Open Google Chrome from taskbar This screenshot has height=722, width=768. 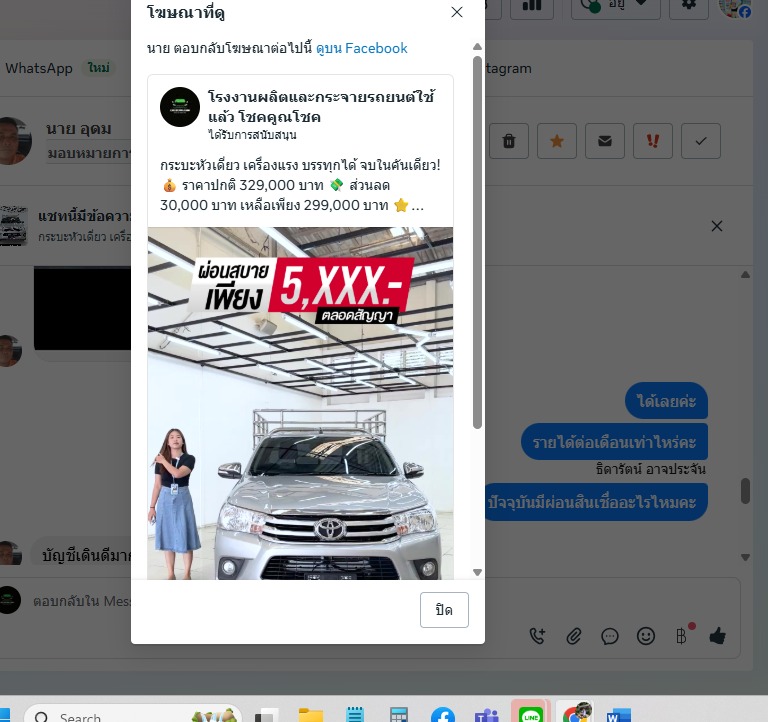tap(575, 713)
